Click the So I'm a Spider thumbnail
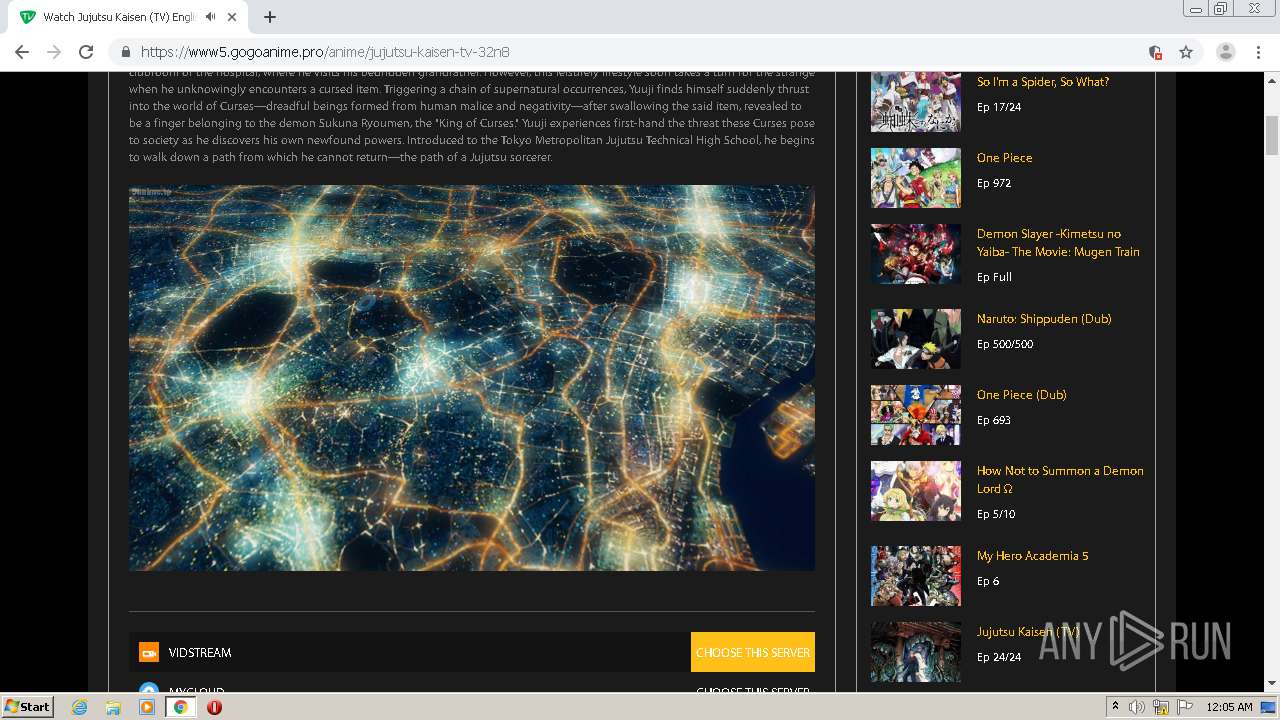Image resolution: width=1280 pixels, height=720 pixels. [x=916, y=102]
